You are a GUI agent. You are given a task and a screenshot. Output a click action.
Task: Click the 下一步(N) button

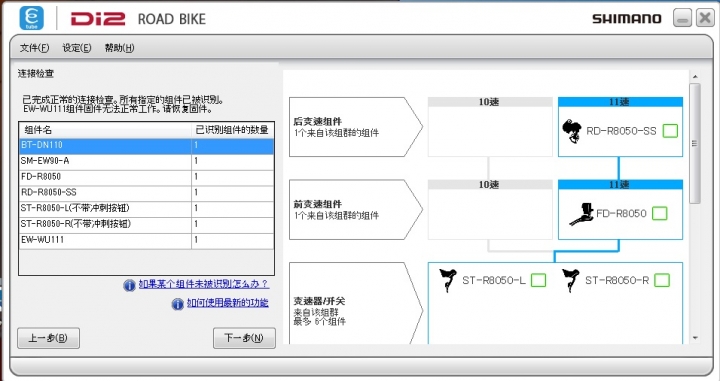244,338
